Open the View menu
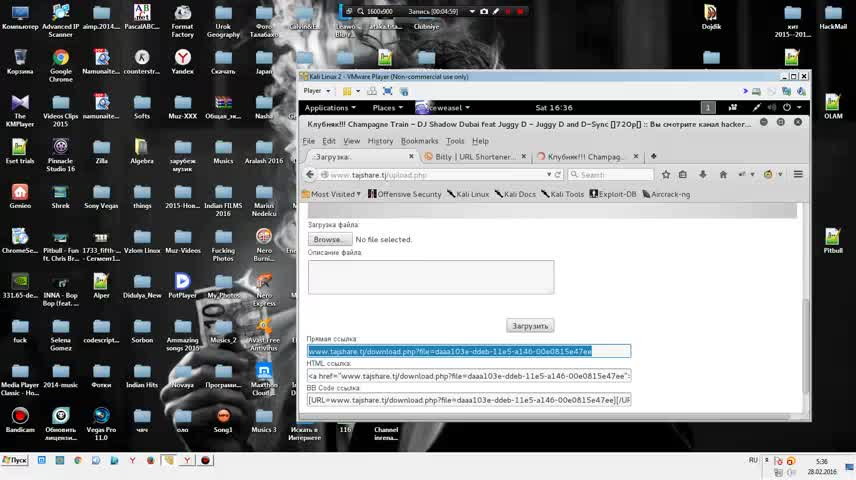The height and width of the screenshot is (480, 856). (352, 141)
